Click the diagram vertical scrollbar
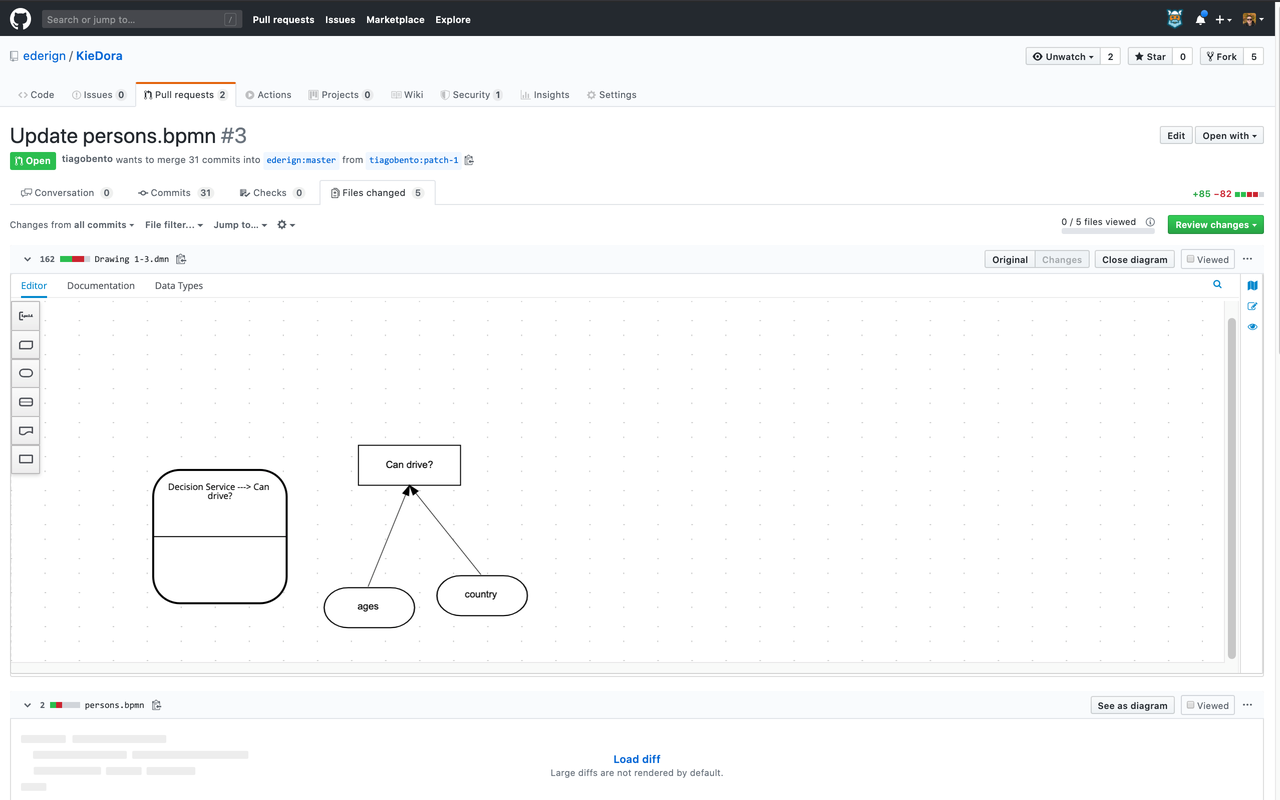 click(1232, 487)
